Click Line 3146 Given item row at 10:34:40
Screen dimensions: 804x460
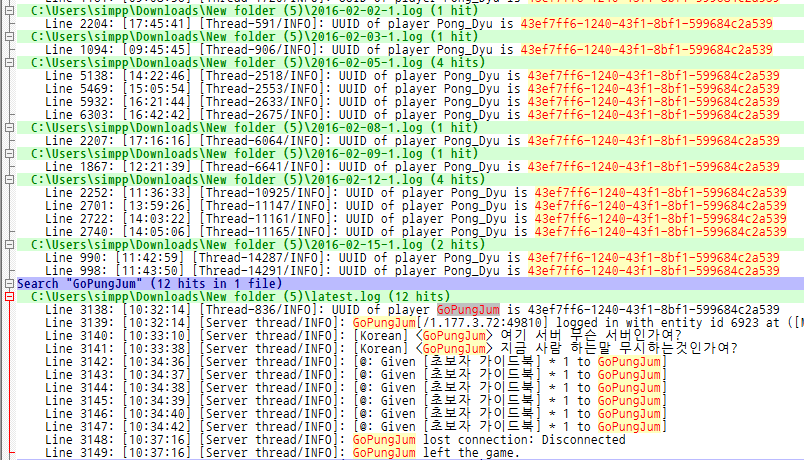356,414
